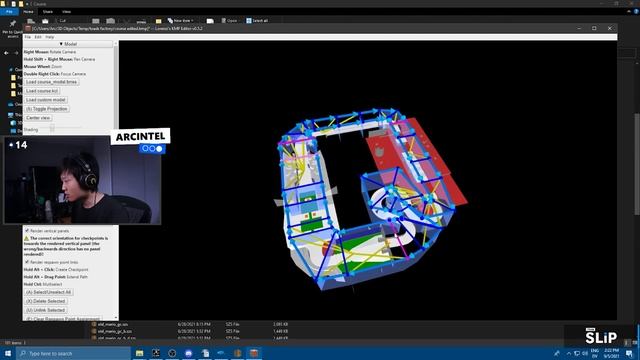This screenshot has height=360, width=640.
Task: Click the side panel's scroll-down arrow
Action: point(116,318)
